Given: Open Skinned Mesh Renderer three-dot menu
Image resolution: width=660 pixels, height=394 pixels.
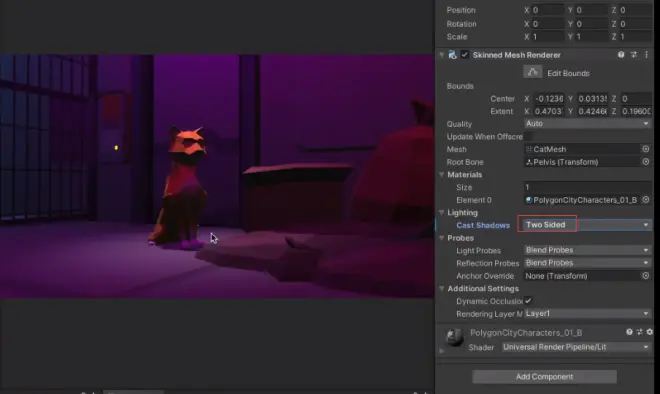Looking at the screenshot, I should (647, 55).
